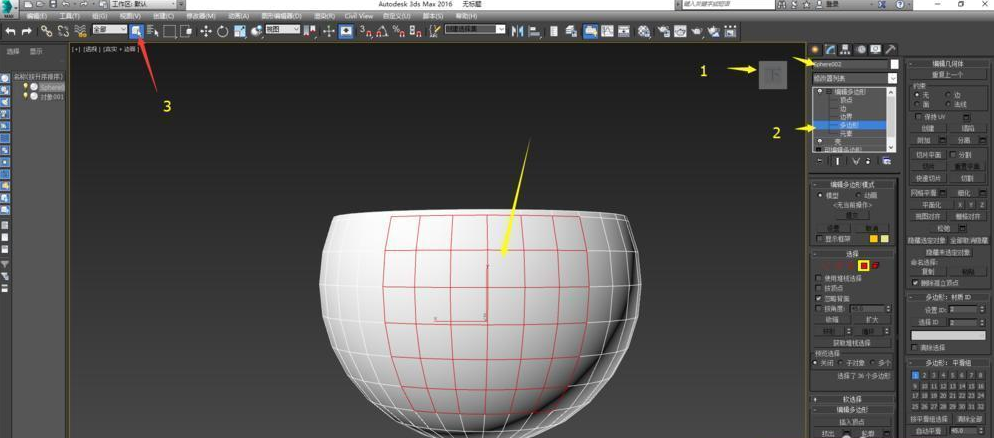Click the 重复上一个 button
The image size is (994, 438).
946,75
